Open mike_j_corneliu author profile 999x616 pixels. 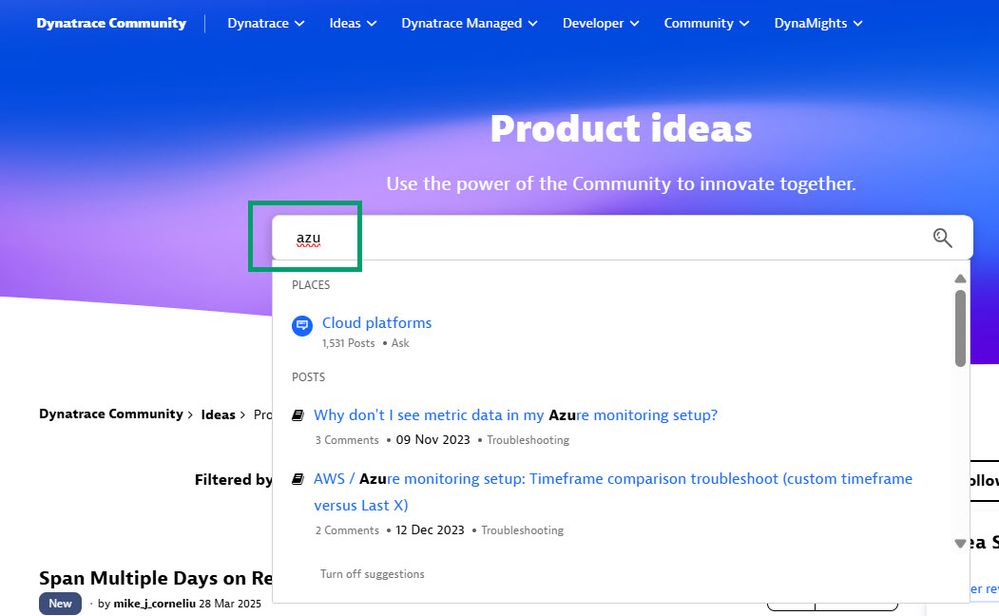[154, 603]
